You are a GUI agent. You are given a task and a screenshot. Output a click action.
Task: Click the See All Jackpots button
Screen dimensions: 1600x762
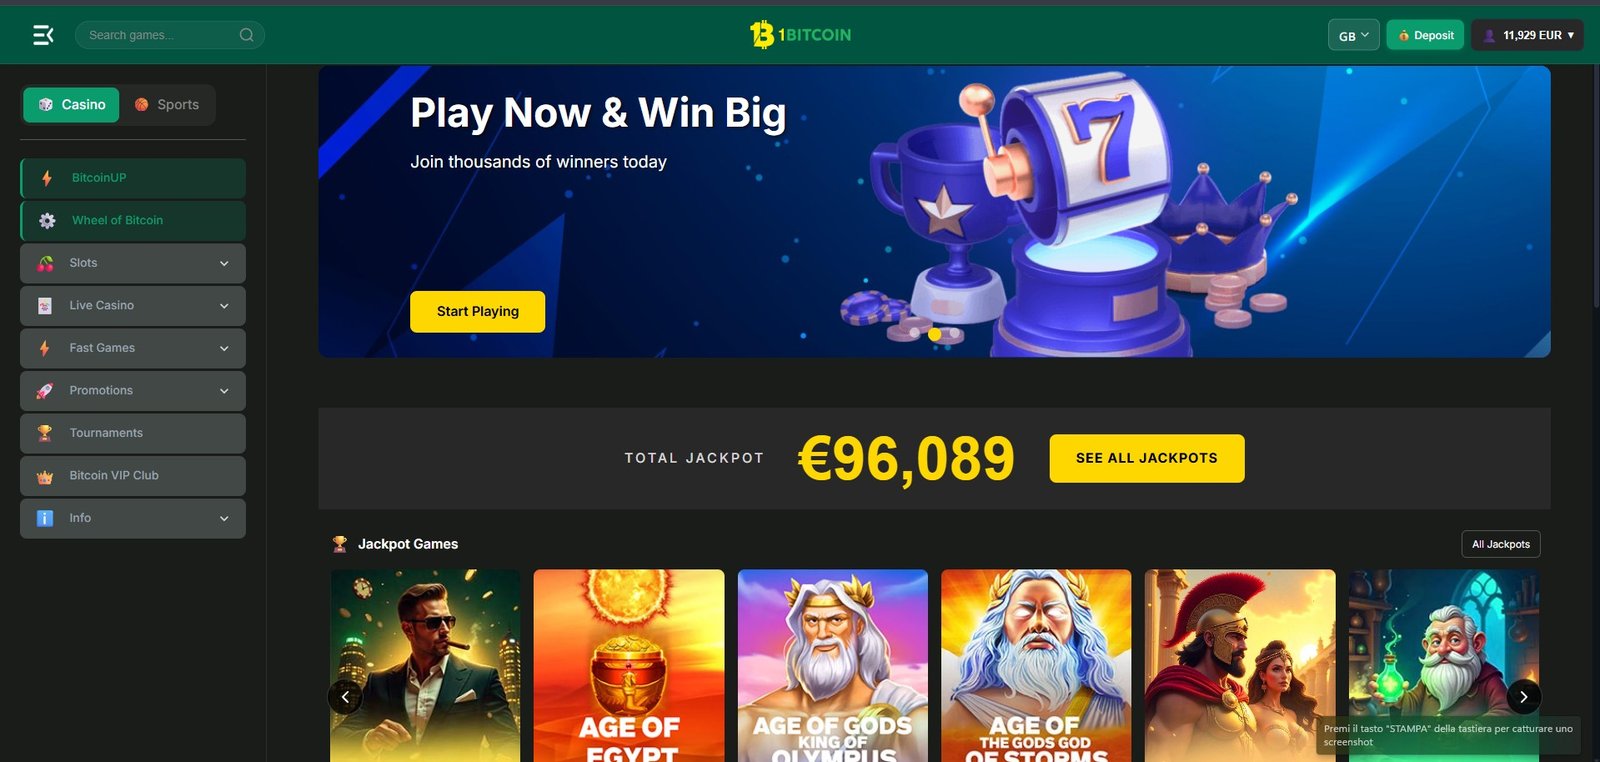pos(1147,458)
